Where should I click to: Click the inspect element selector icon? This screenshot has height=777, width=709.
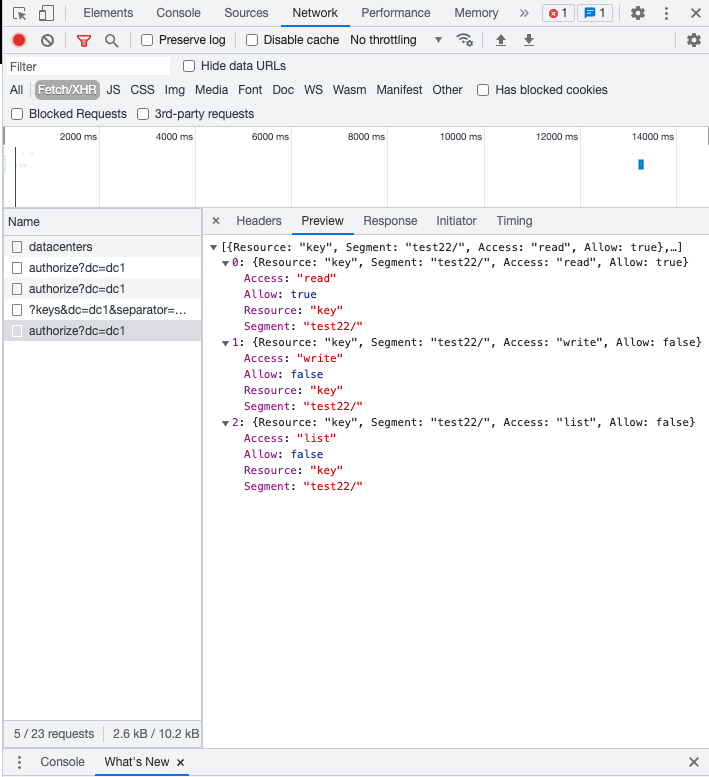[x=19, y=13]
